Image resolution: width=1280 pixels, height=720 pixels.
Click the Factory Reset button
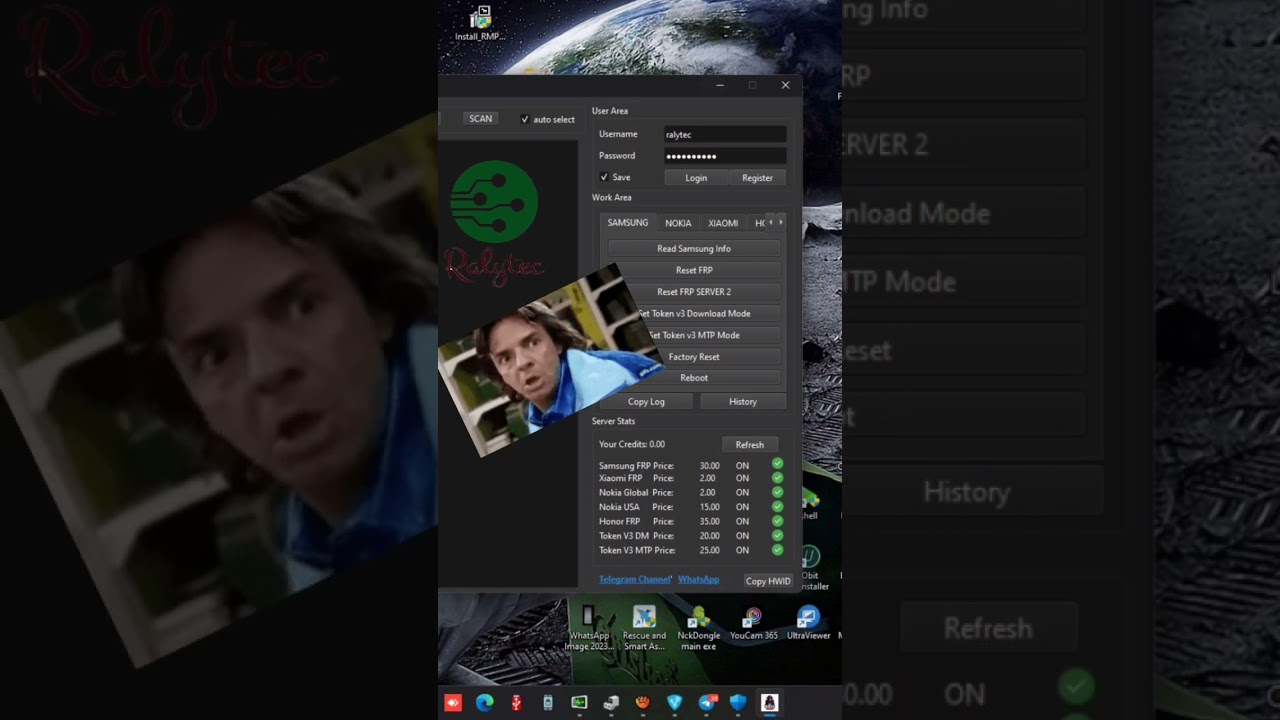[x=694, y=357]
